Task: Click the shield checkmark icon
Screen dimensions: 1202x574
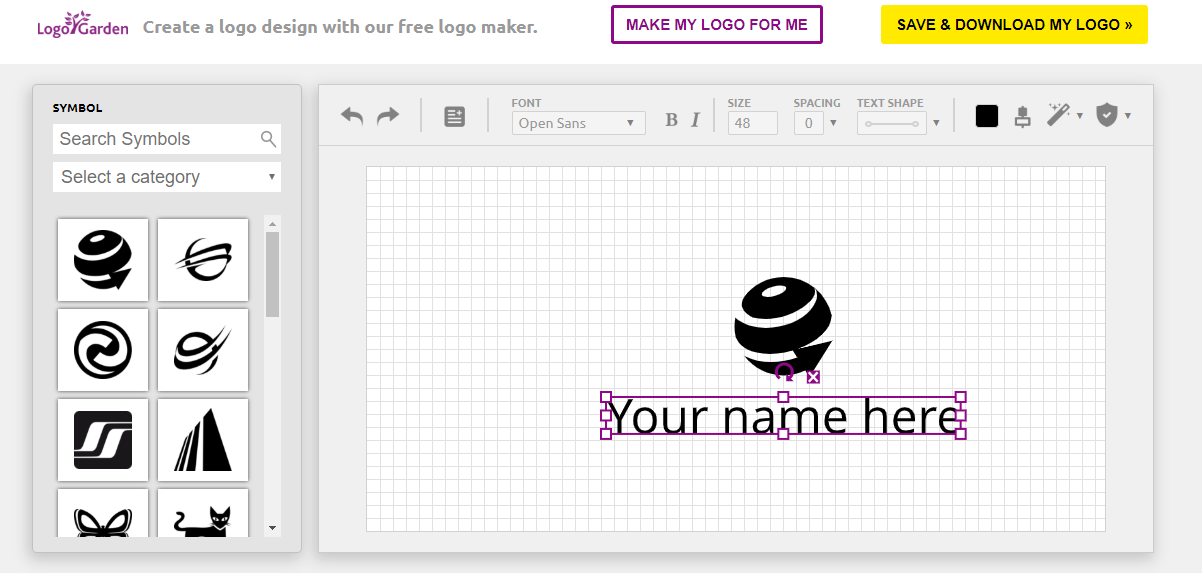Action: 1107,115
